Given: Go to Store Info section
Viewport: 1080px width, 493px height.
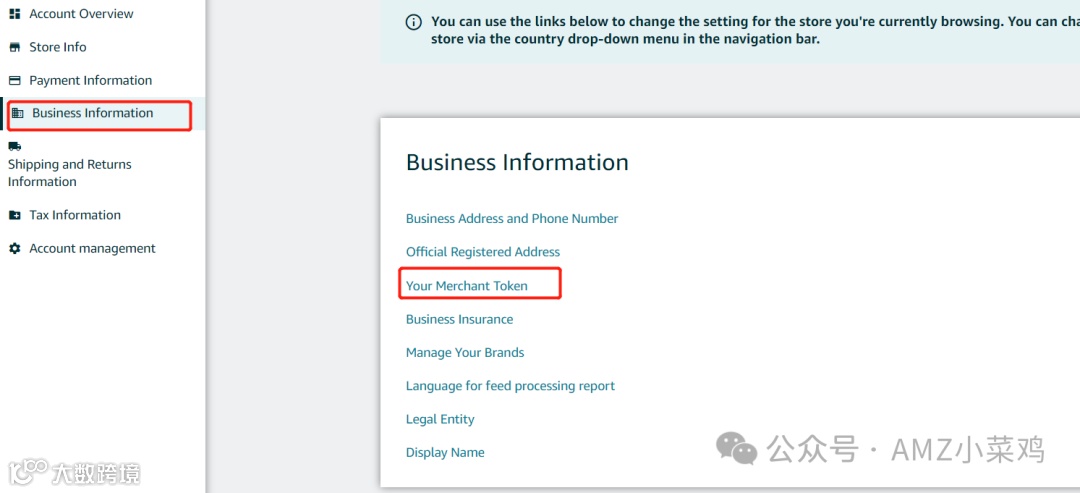Looking at the screenshot, I should point(58,48).
